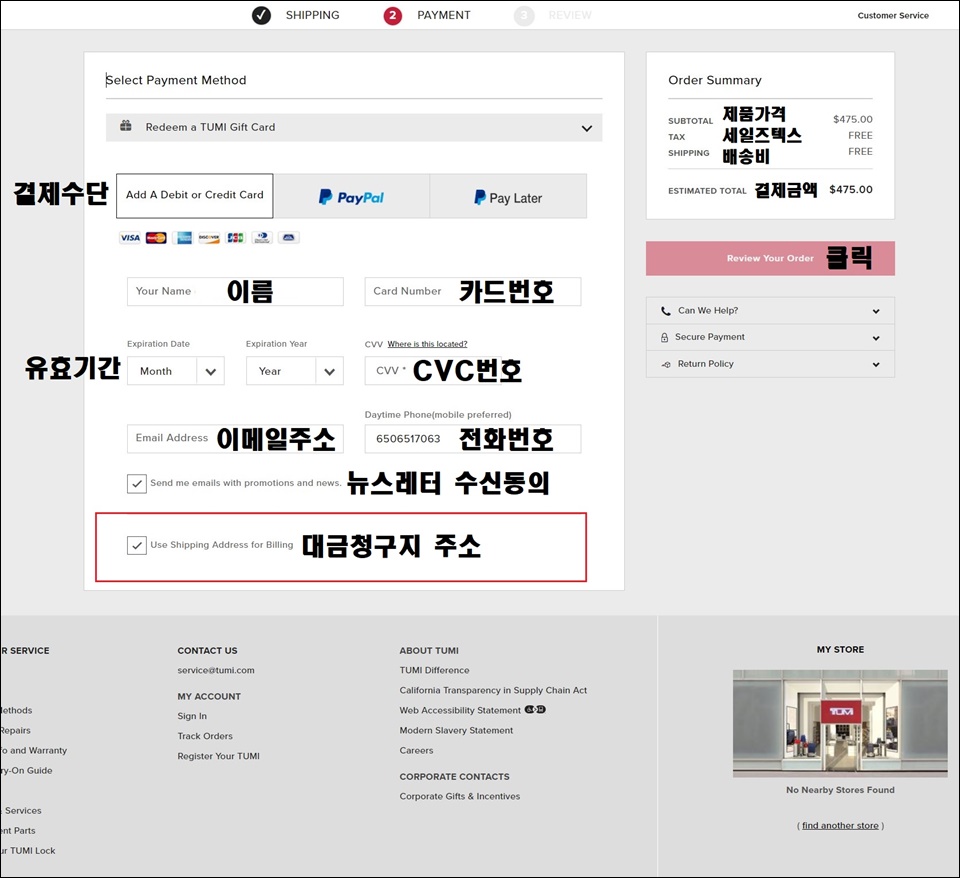Expand the Secure Payment section

(x=770, y=337)
